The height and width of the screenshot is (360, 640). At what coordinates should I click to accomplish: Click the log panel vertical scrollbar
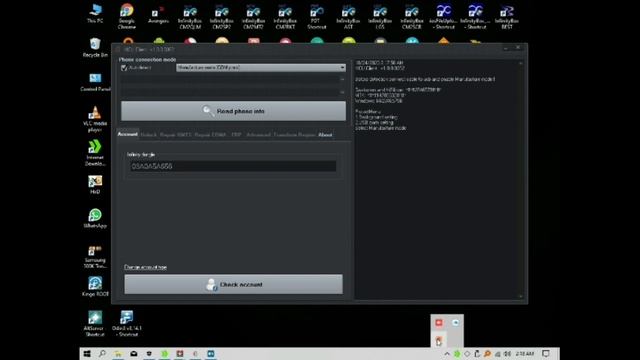pos(520,180)
